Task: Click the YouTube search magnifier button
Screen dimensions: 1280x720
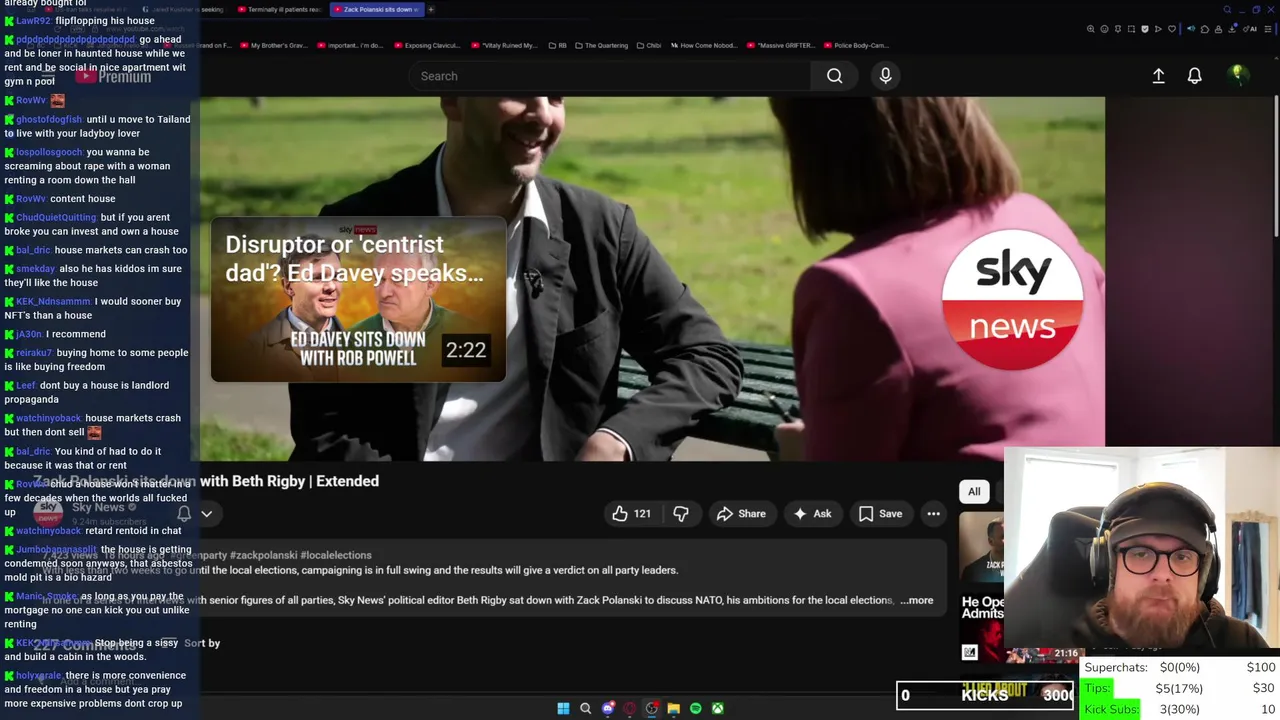Action: coord(834,76)
